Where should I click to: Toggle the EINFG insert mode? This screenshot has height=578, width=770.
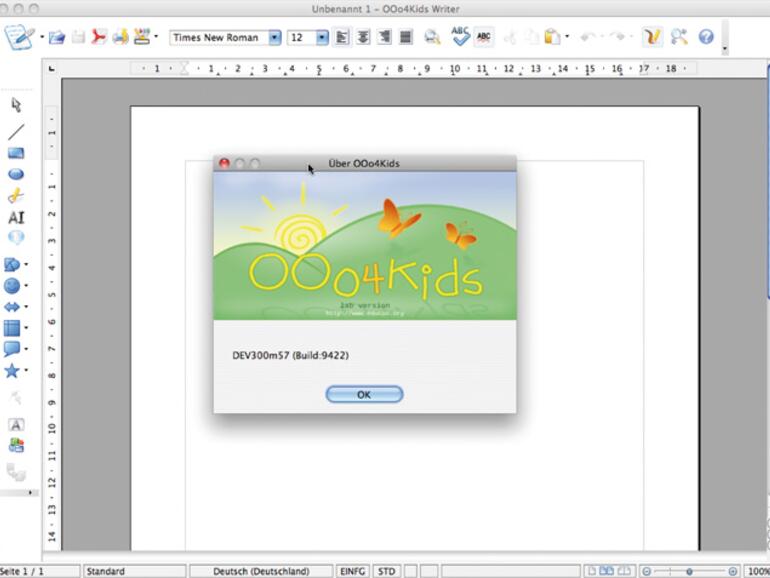coord(353,572)
